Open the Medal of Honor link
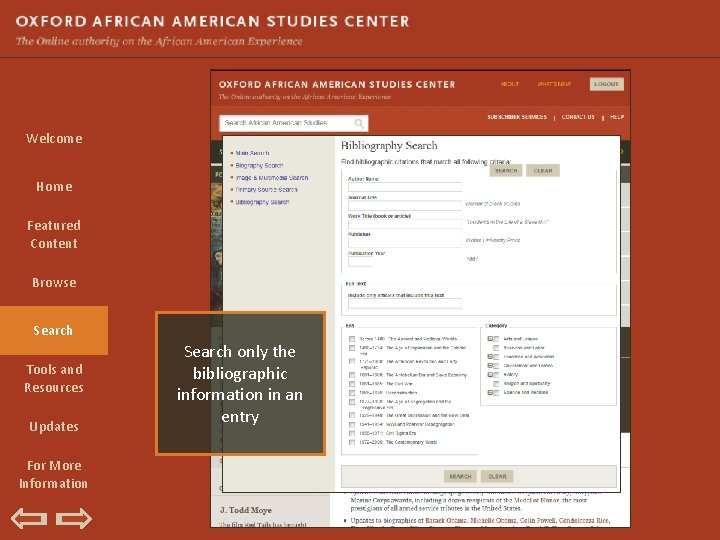Image resolution: width=720 pixels, height=540 pixels. (536, 501)
